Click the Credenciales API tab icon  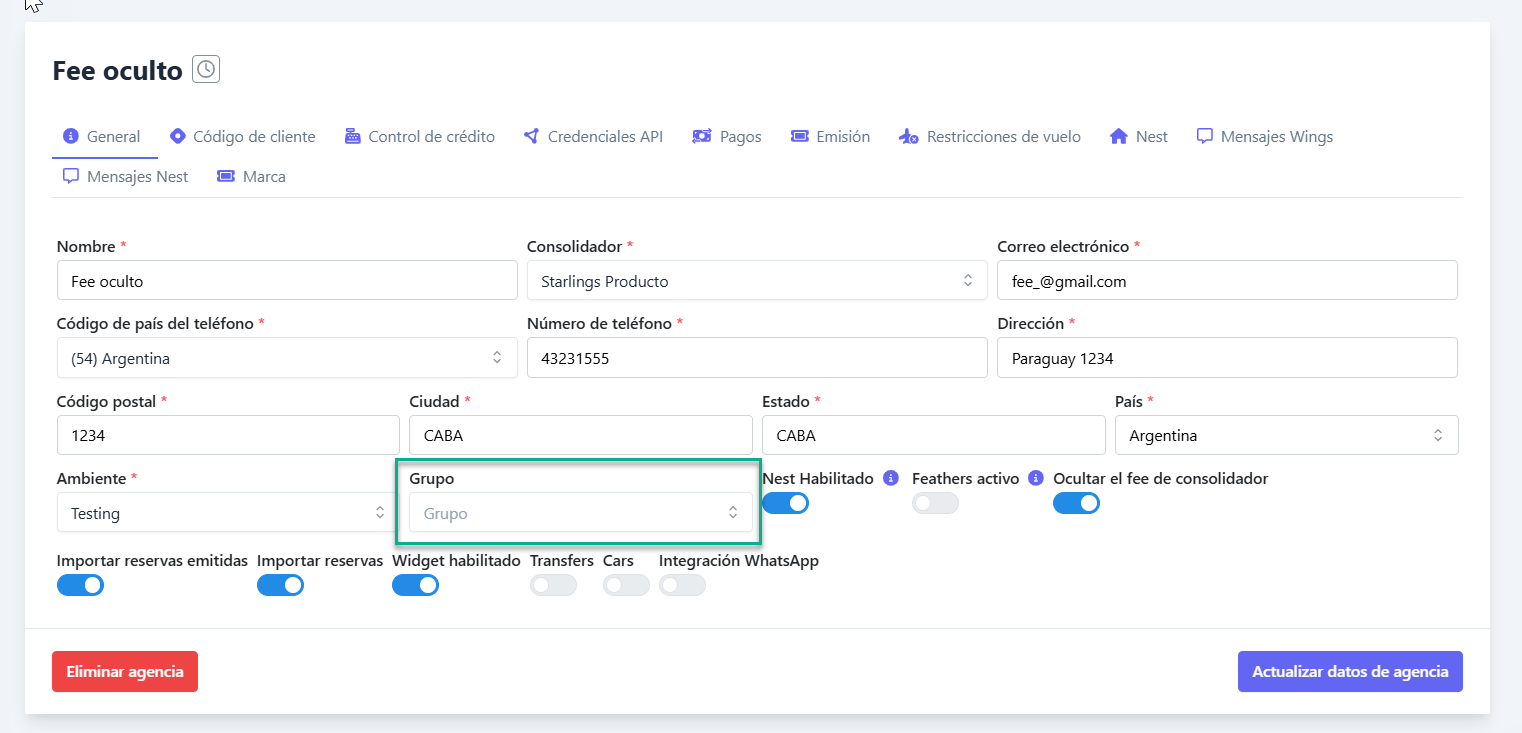click(531, 137)
